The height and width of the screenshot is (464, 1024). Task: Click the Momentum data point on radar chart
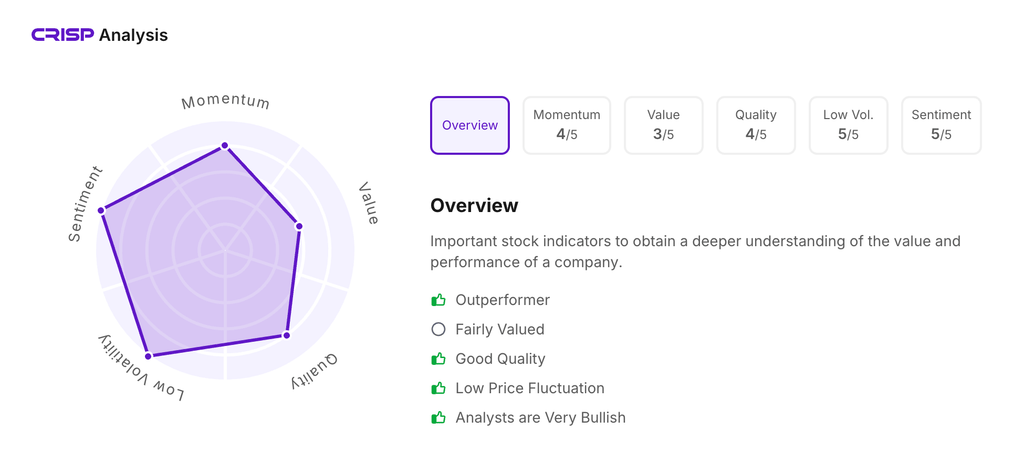click(x=225, y=146)
